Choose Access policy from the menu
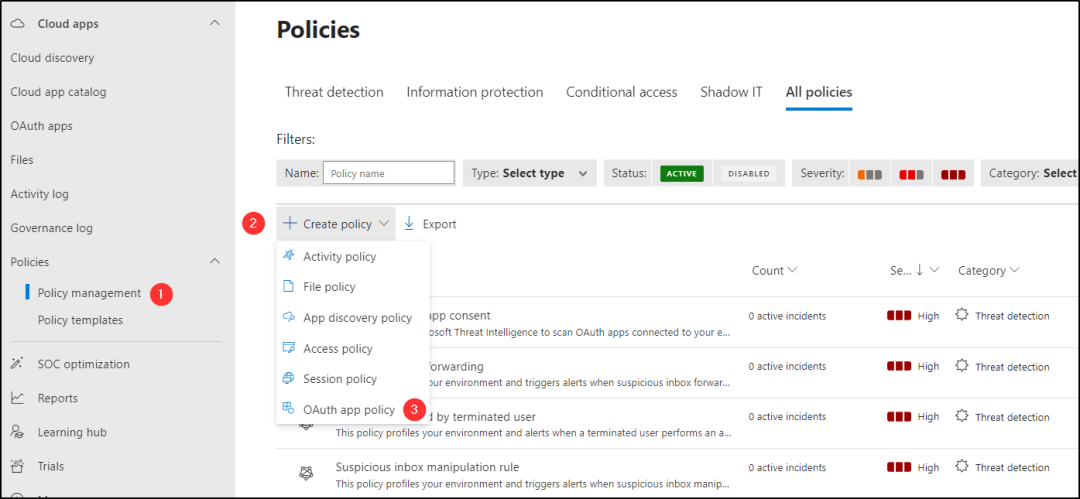 coord(353,348)
